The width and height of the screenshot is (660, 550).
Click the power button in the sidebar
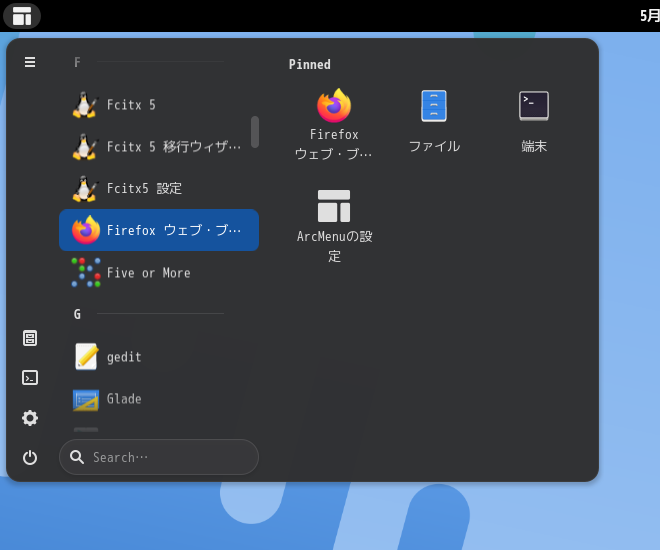tap(30, 457)
